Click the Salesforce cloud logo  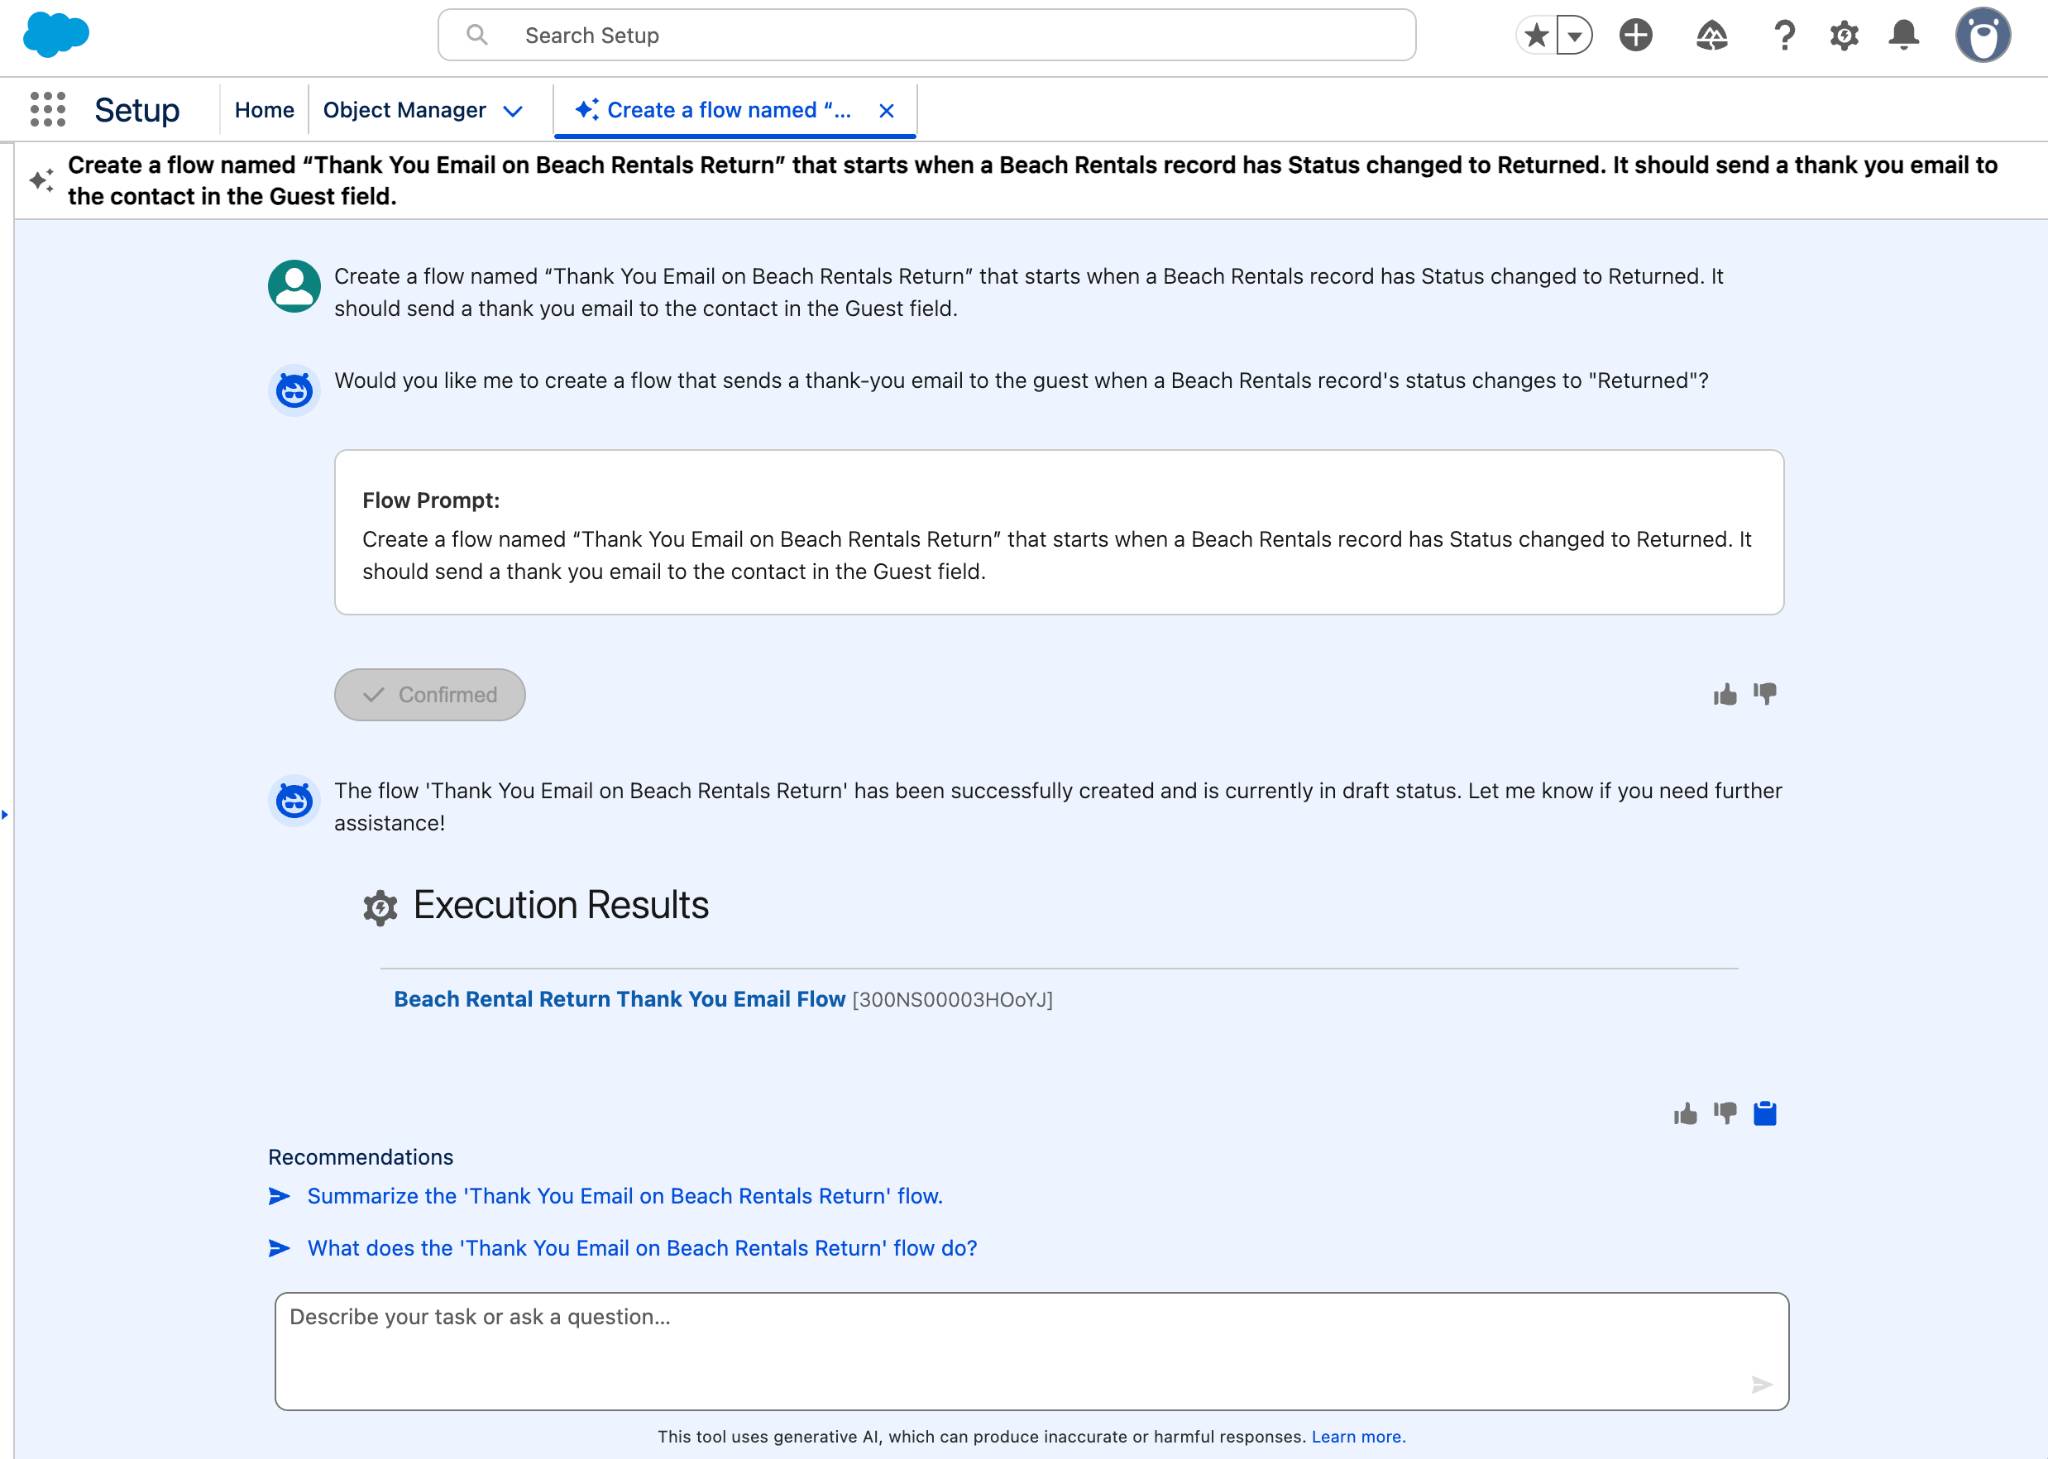56,36
